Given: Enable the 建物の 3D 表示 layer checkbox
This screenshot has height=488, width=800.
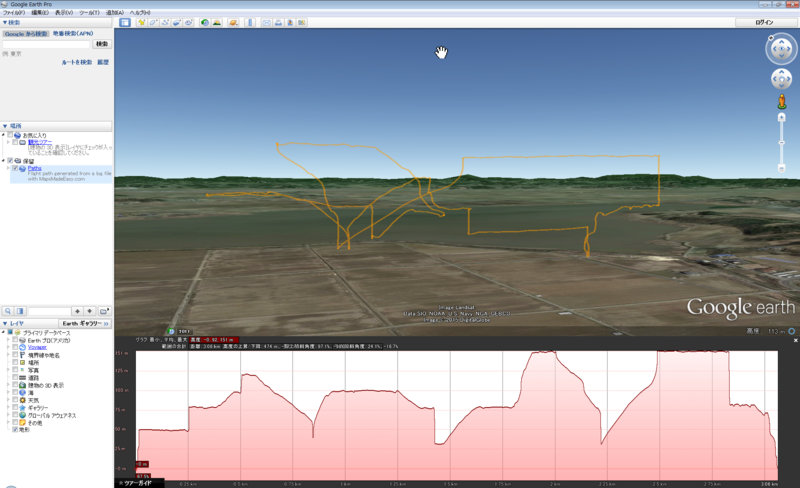Looking at the screenshot, I should point(15,385).
